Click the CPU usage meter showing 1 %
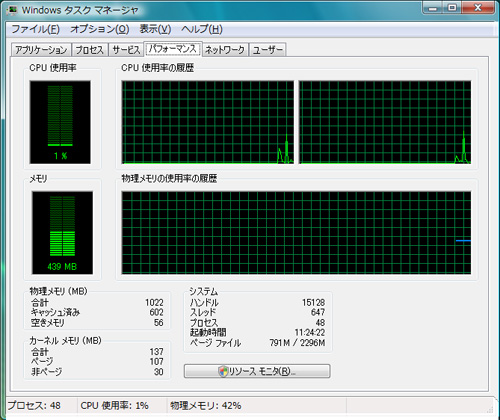500x420 pixels. (x=60, y=122)
